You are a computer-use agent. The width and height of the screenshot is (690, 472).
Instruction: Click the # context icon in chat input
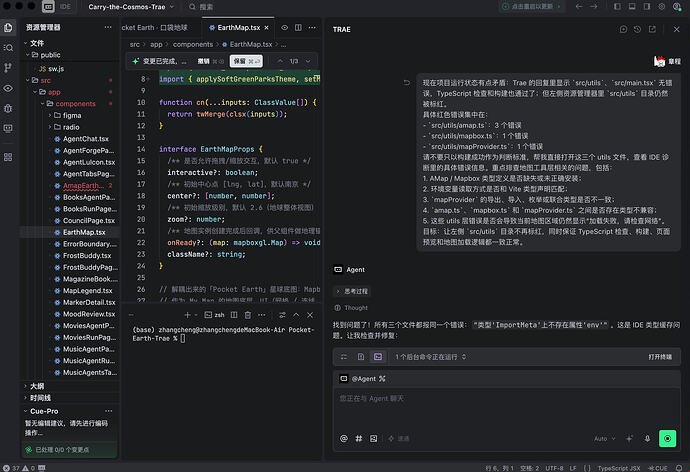coord(359,439)
